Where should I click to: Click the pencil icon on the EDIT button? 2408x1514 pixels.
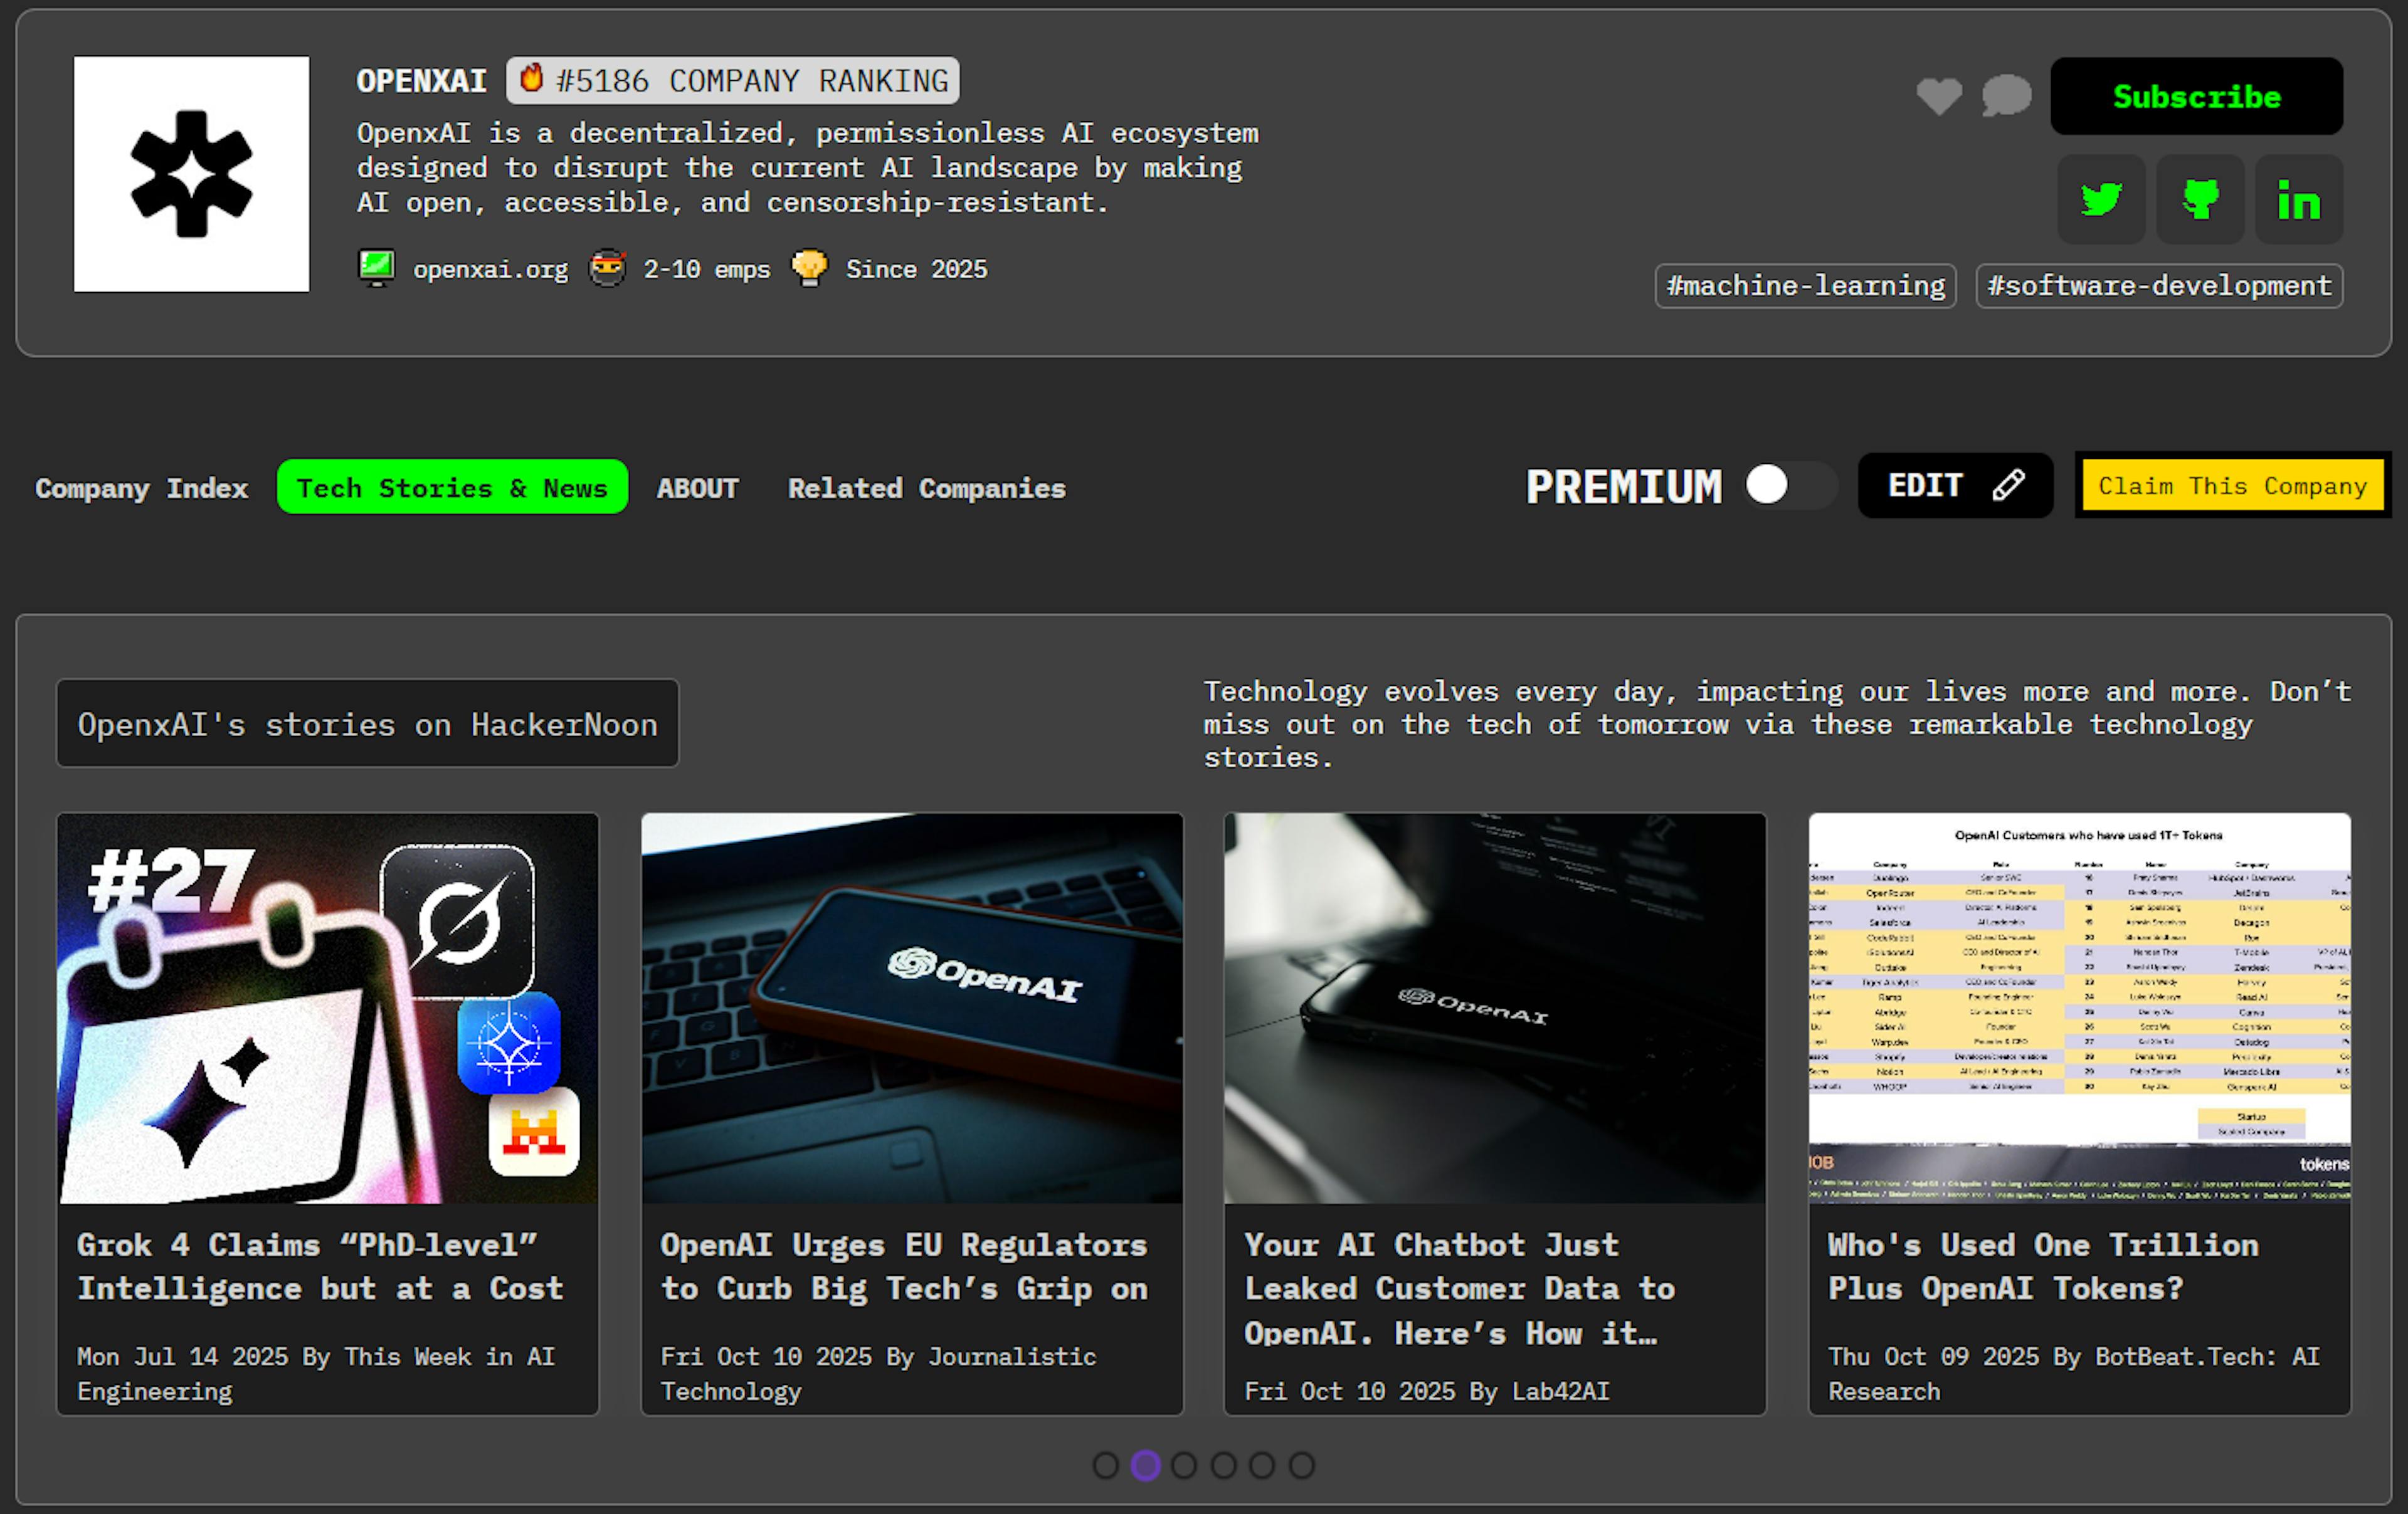pos(2010,485)
